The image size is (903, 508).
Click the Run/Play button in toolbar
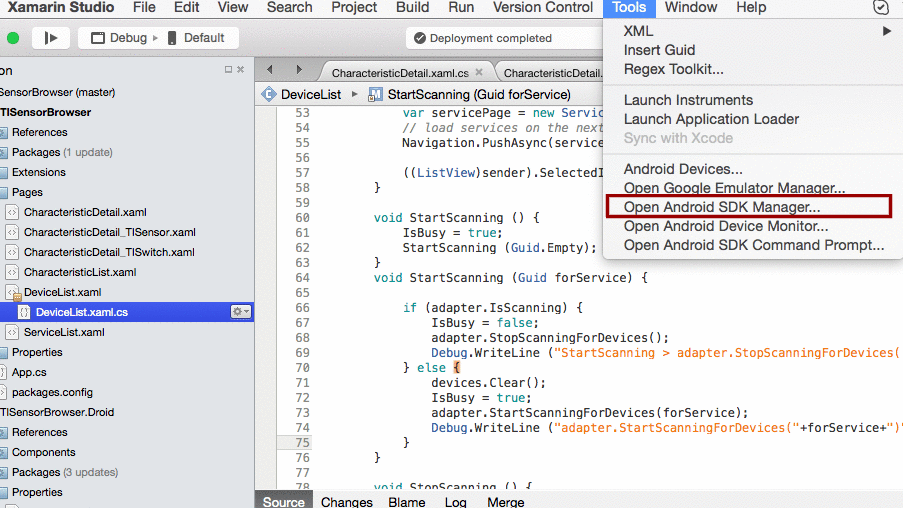point(51,38)
